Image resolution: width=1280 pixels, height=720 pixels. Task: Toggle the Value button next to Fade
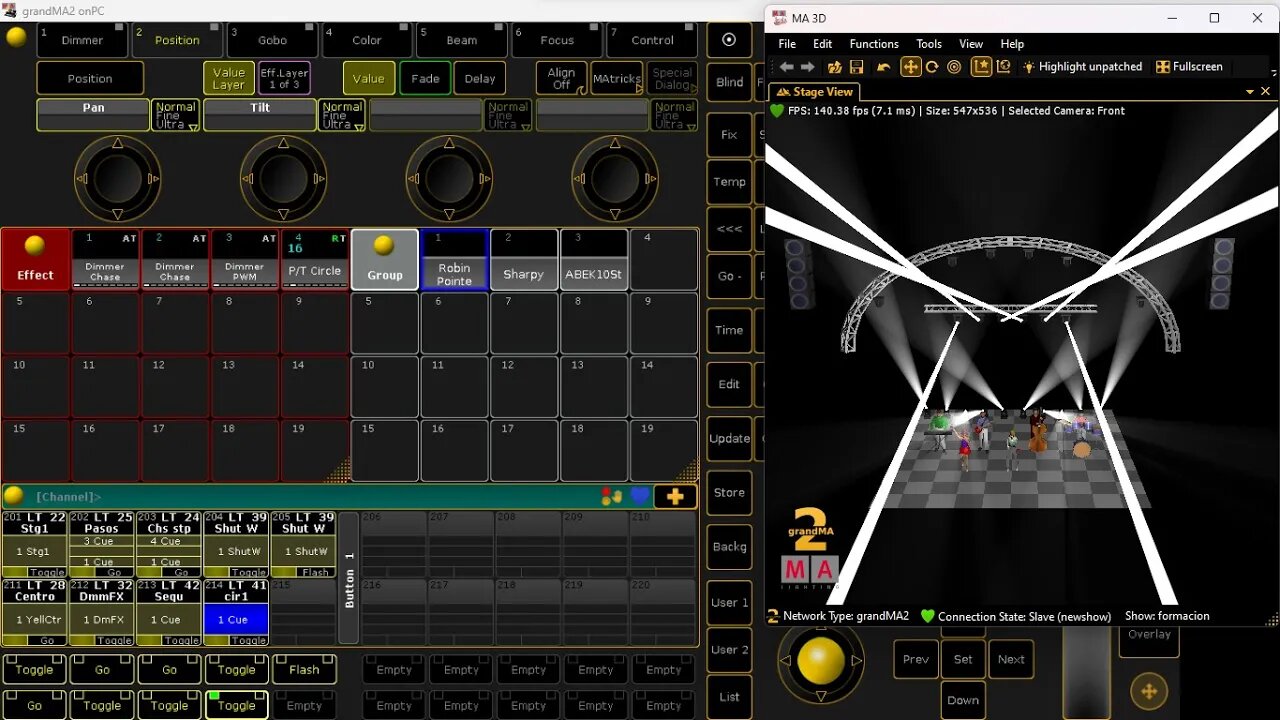click(x=368, y=78)
